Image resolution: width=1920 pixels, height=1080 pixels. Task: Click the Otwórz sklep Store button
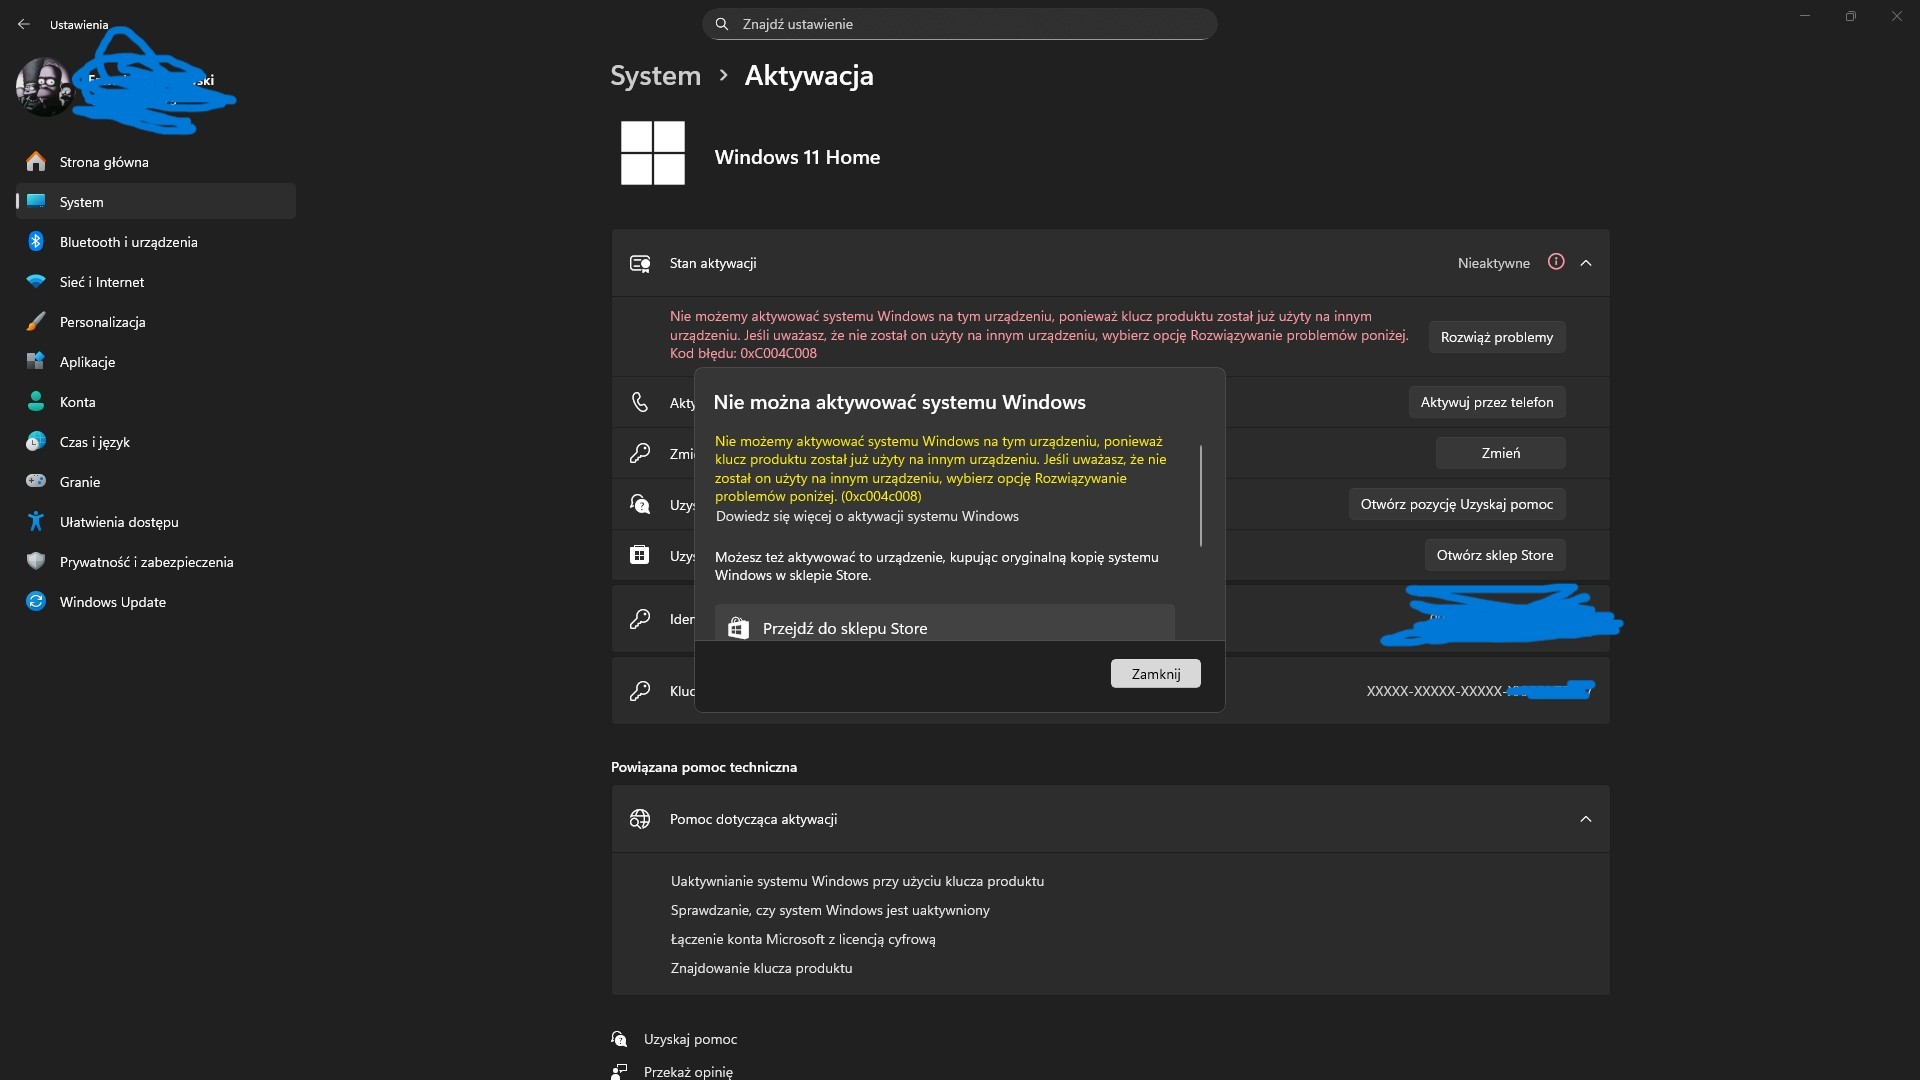1495,555
